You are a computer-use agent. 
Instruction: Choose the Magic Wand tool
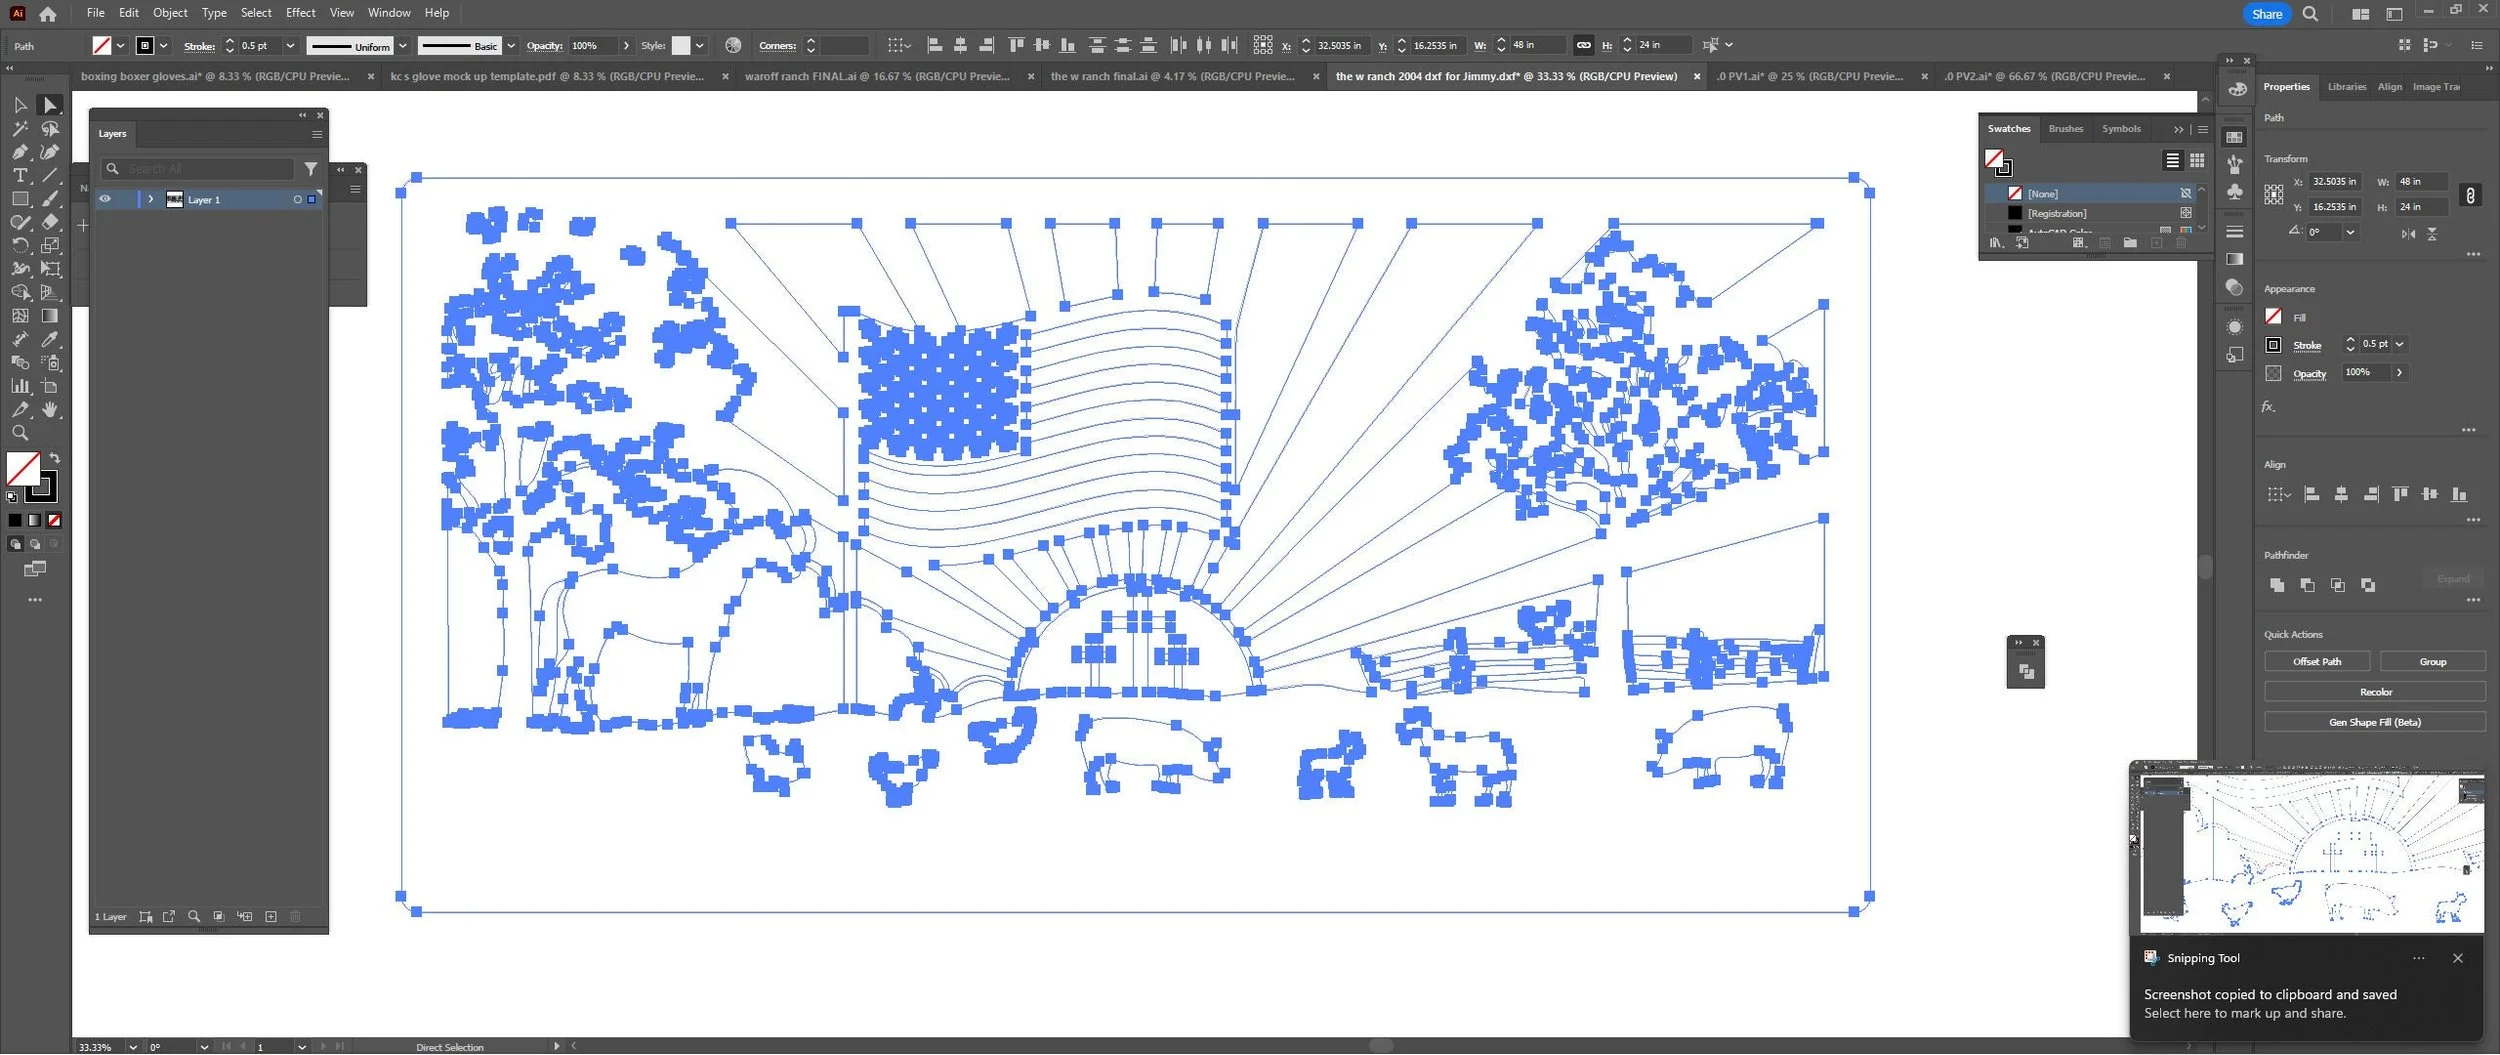pos(20,129)
